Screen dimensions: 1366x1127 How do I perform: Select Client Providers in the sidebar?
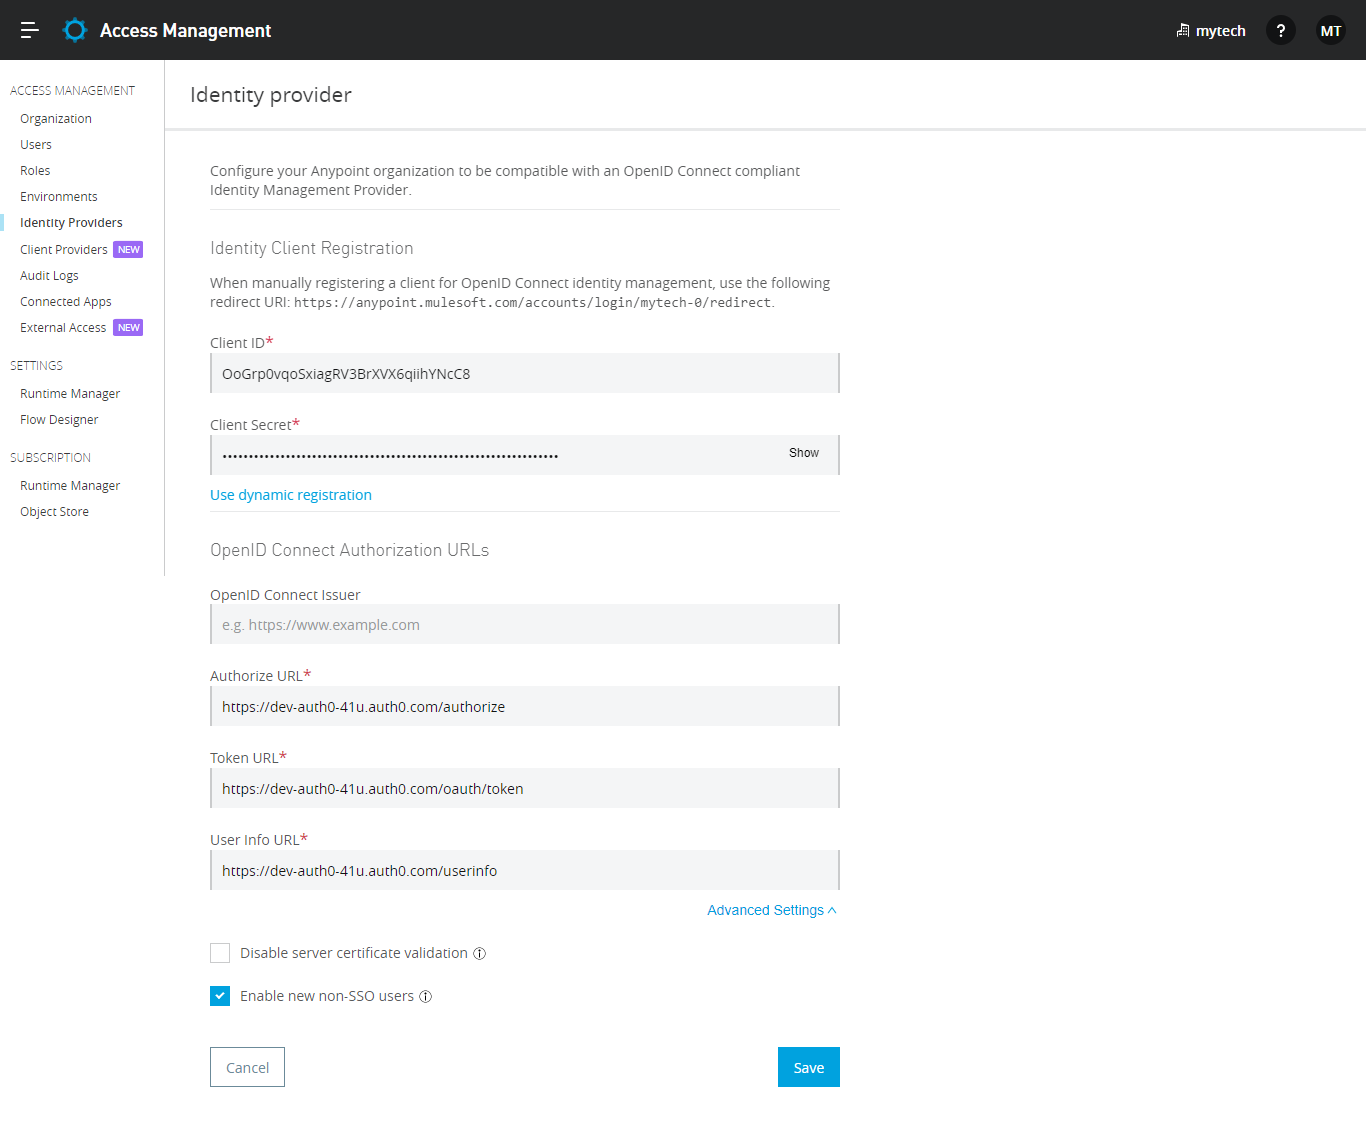click(x=64, y=250)
